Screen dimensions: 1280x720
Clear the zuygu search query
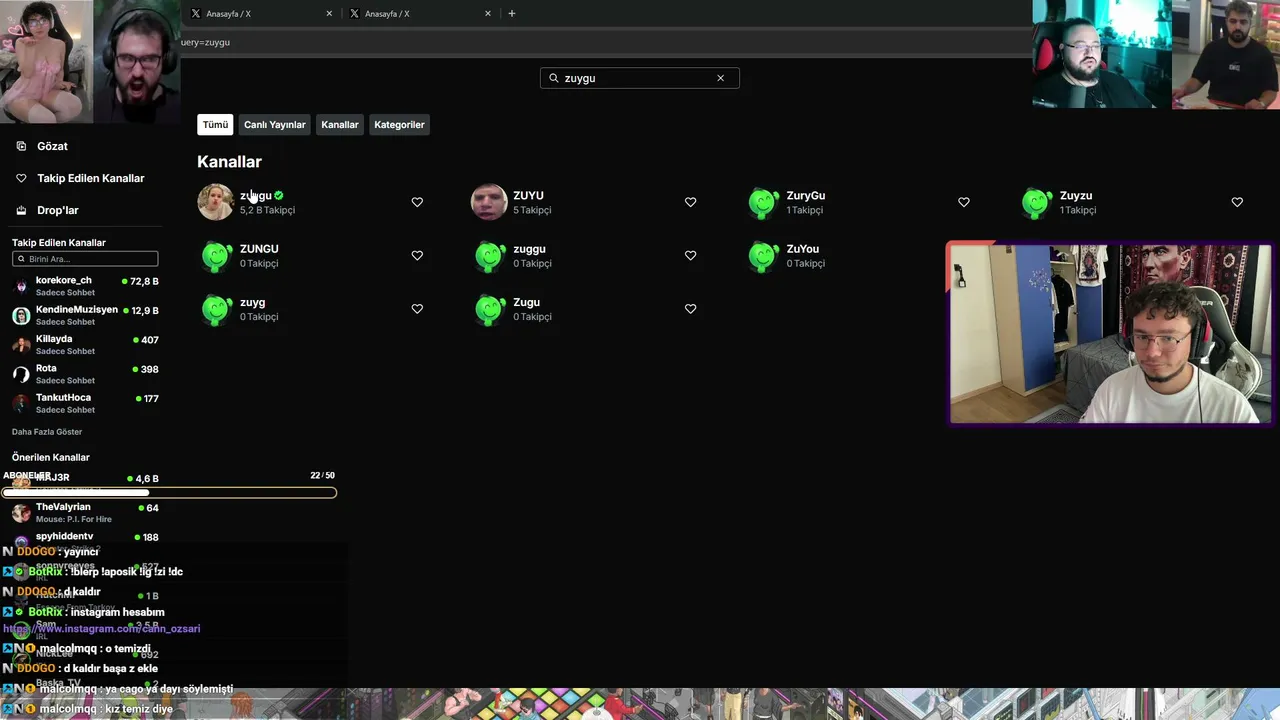click(720, 78)
